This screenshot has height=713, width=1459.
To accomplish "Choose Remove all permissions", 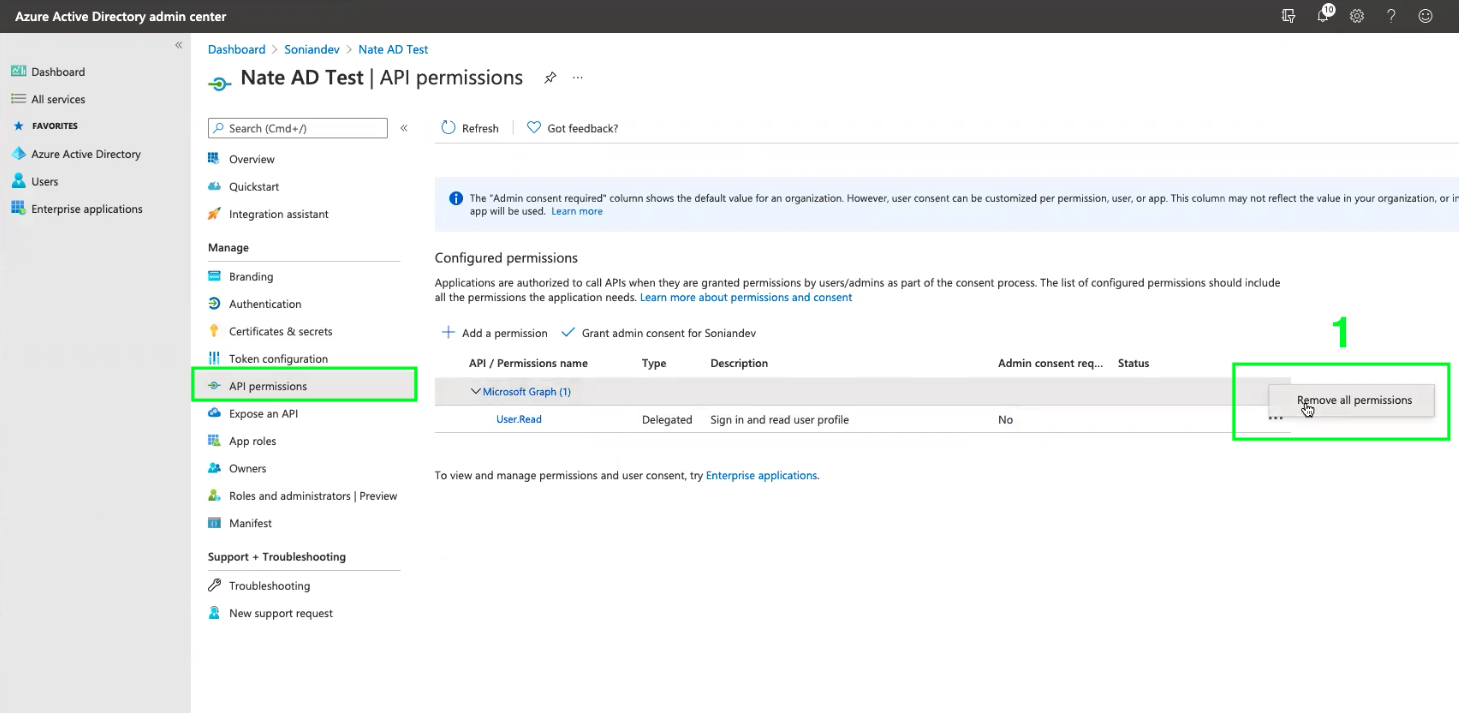I will [1354, 400].
